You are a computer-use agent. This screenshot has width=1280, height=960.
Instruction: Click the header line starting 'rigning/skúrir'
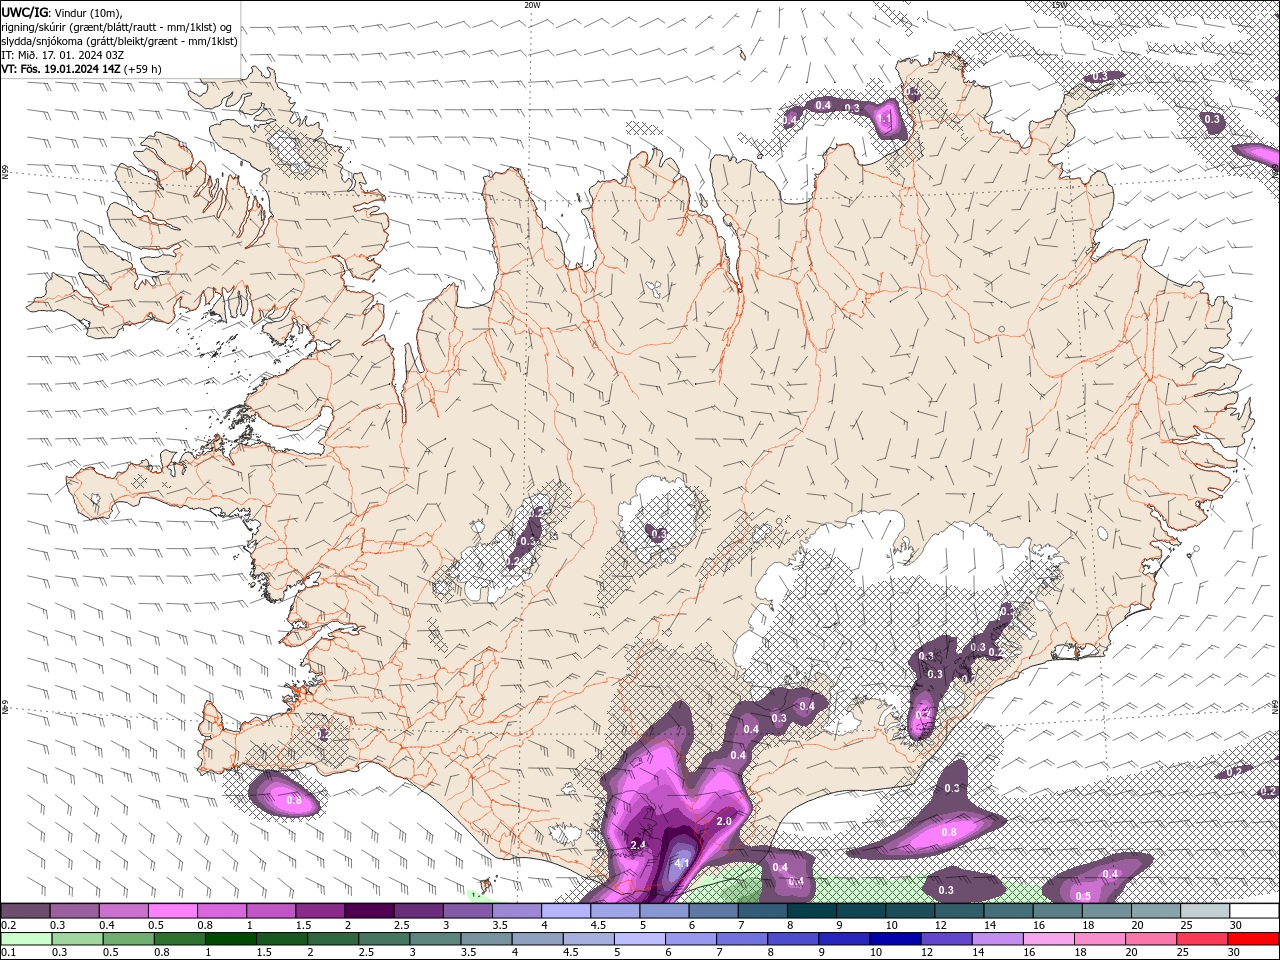[117, 27]
